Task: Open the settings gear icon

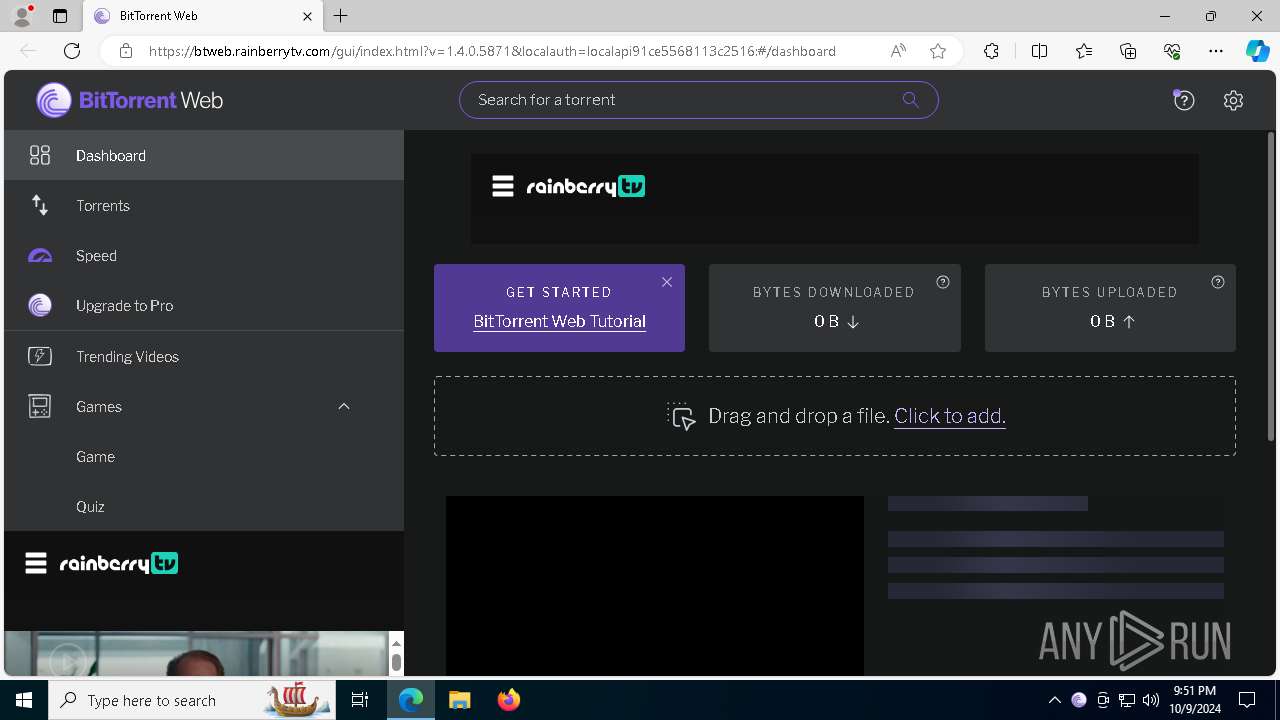Action: [x=1233, y=100]
